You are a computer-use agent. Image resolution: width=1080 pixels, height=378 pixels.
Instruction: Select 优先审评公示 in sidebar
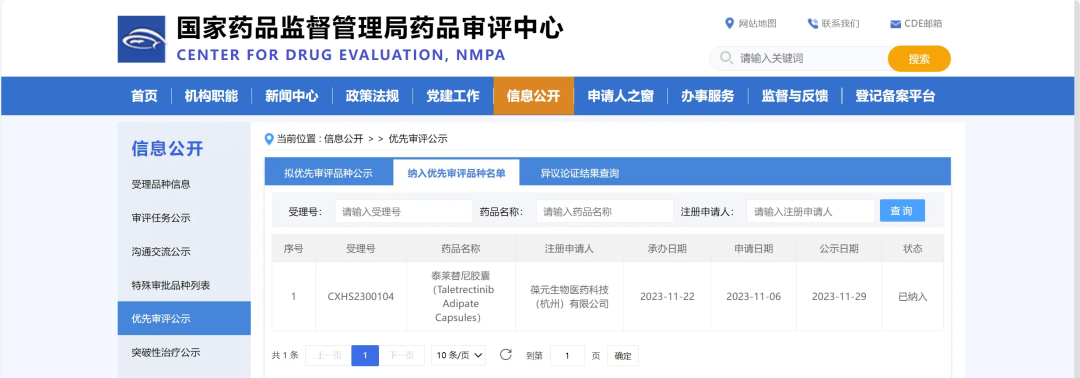184,319
